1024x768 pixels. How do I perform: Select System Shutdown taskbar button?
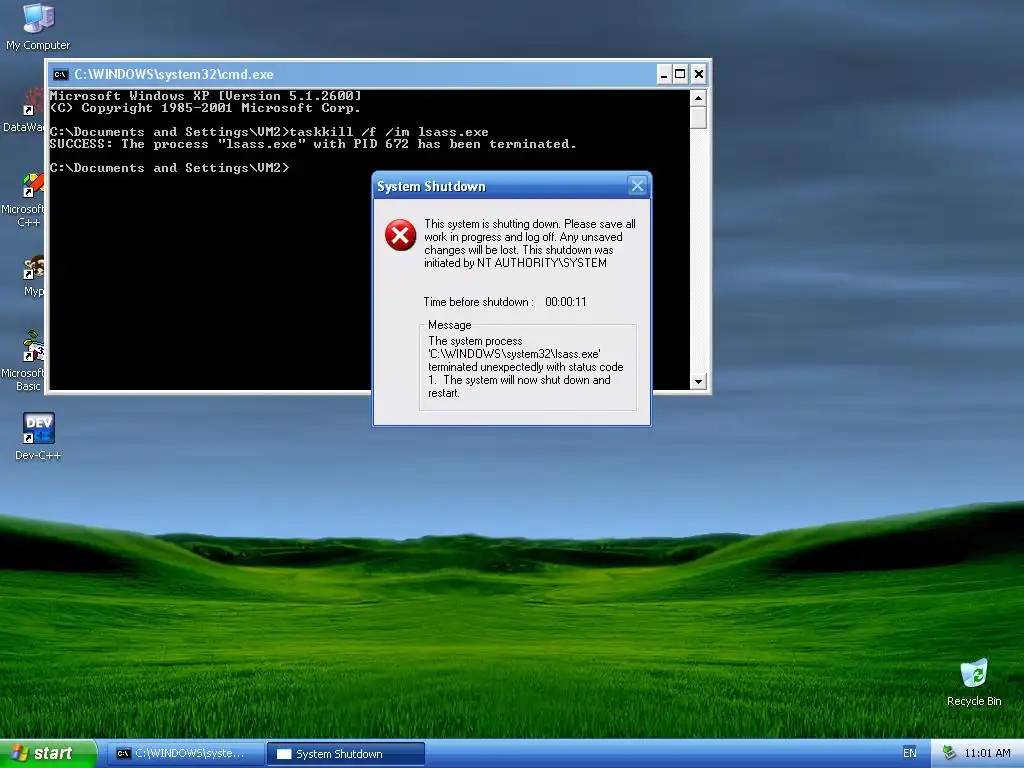pos(346,754)
